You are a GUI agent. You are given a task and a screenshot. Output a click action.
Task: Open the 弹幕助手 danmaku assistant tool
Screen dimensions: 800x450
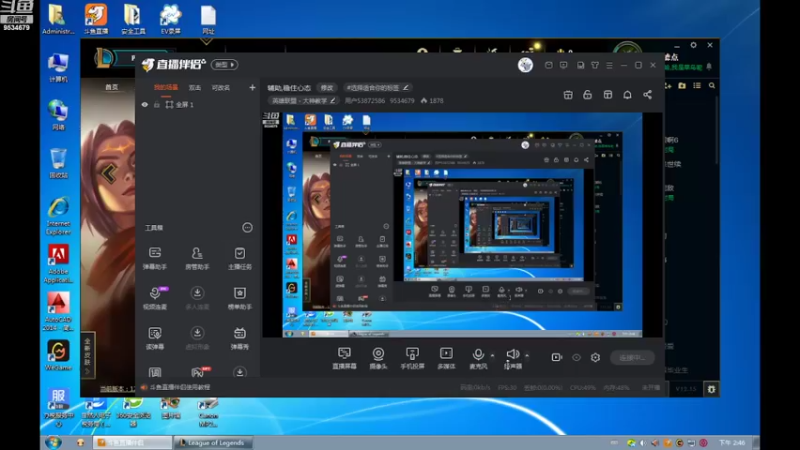155,258
